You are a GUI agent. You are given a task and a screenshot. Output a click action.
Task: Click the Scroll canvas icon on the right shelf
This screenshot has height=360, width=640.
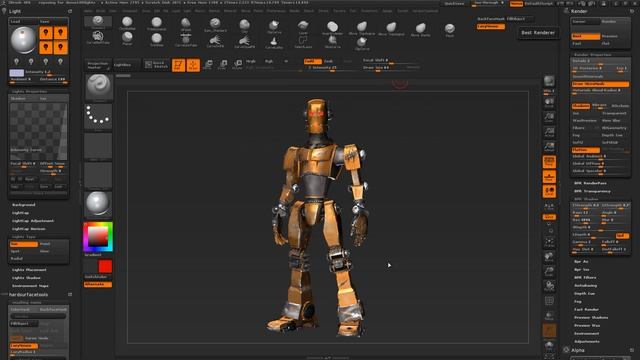[x=549, y=102]
